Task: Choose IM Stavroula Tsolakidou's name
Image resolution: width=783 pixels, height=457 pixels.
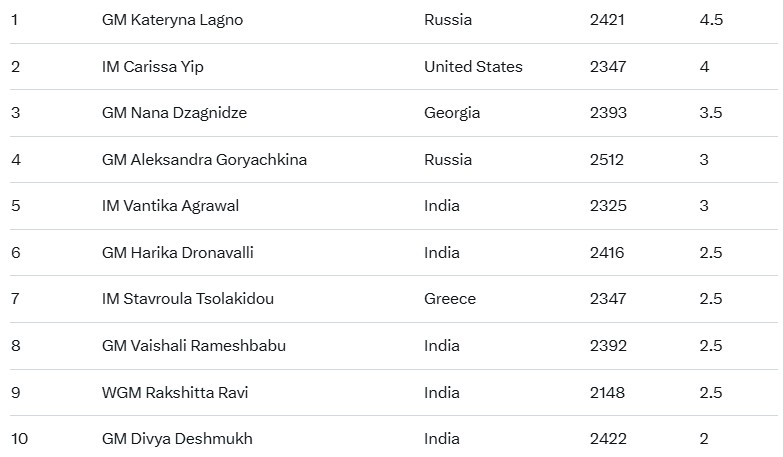Action: (188, 299)
